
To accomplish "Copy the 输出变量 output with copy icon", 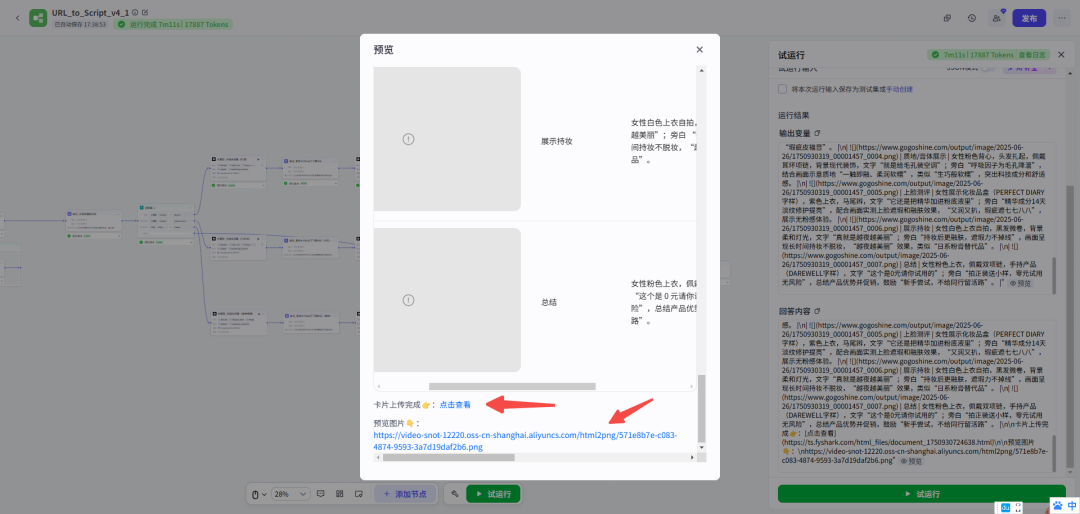I will pos(817,133).
